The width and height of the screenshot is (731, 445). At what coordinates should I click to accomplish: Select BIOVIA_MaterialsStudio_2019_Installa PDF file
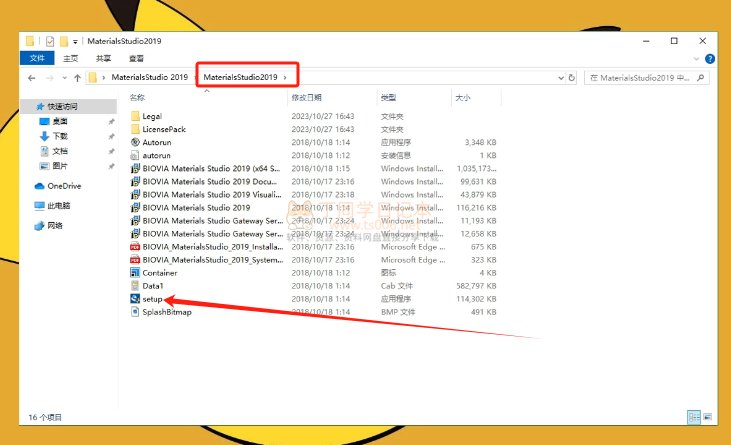point(208,246)
